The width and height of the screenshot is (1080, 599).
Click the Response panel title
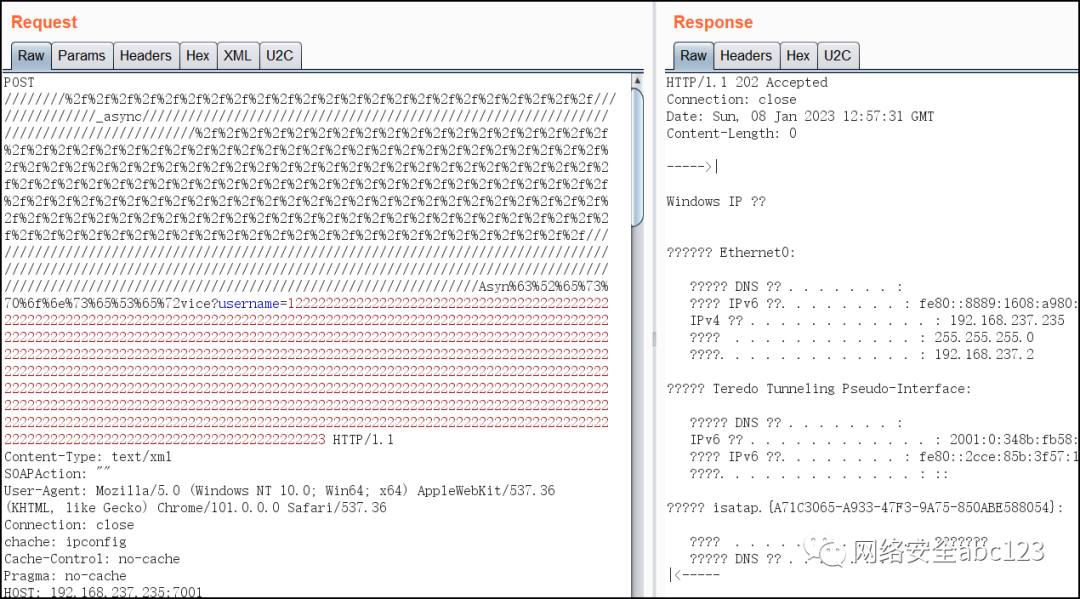pos(713,23)
